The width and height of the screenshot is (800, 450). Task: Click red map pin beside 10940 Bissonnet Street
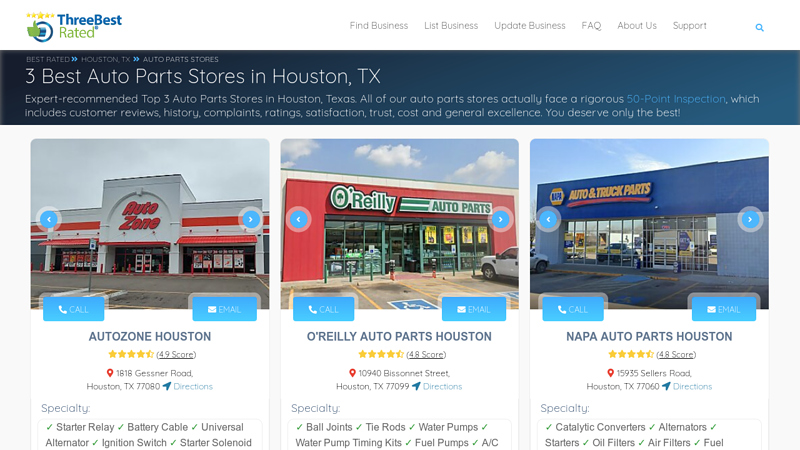click(x=352, y=373)
